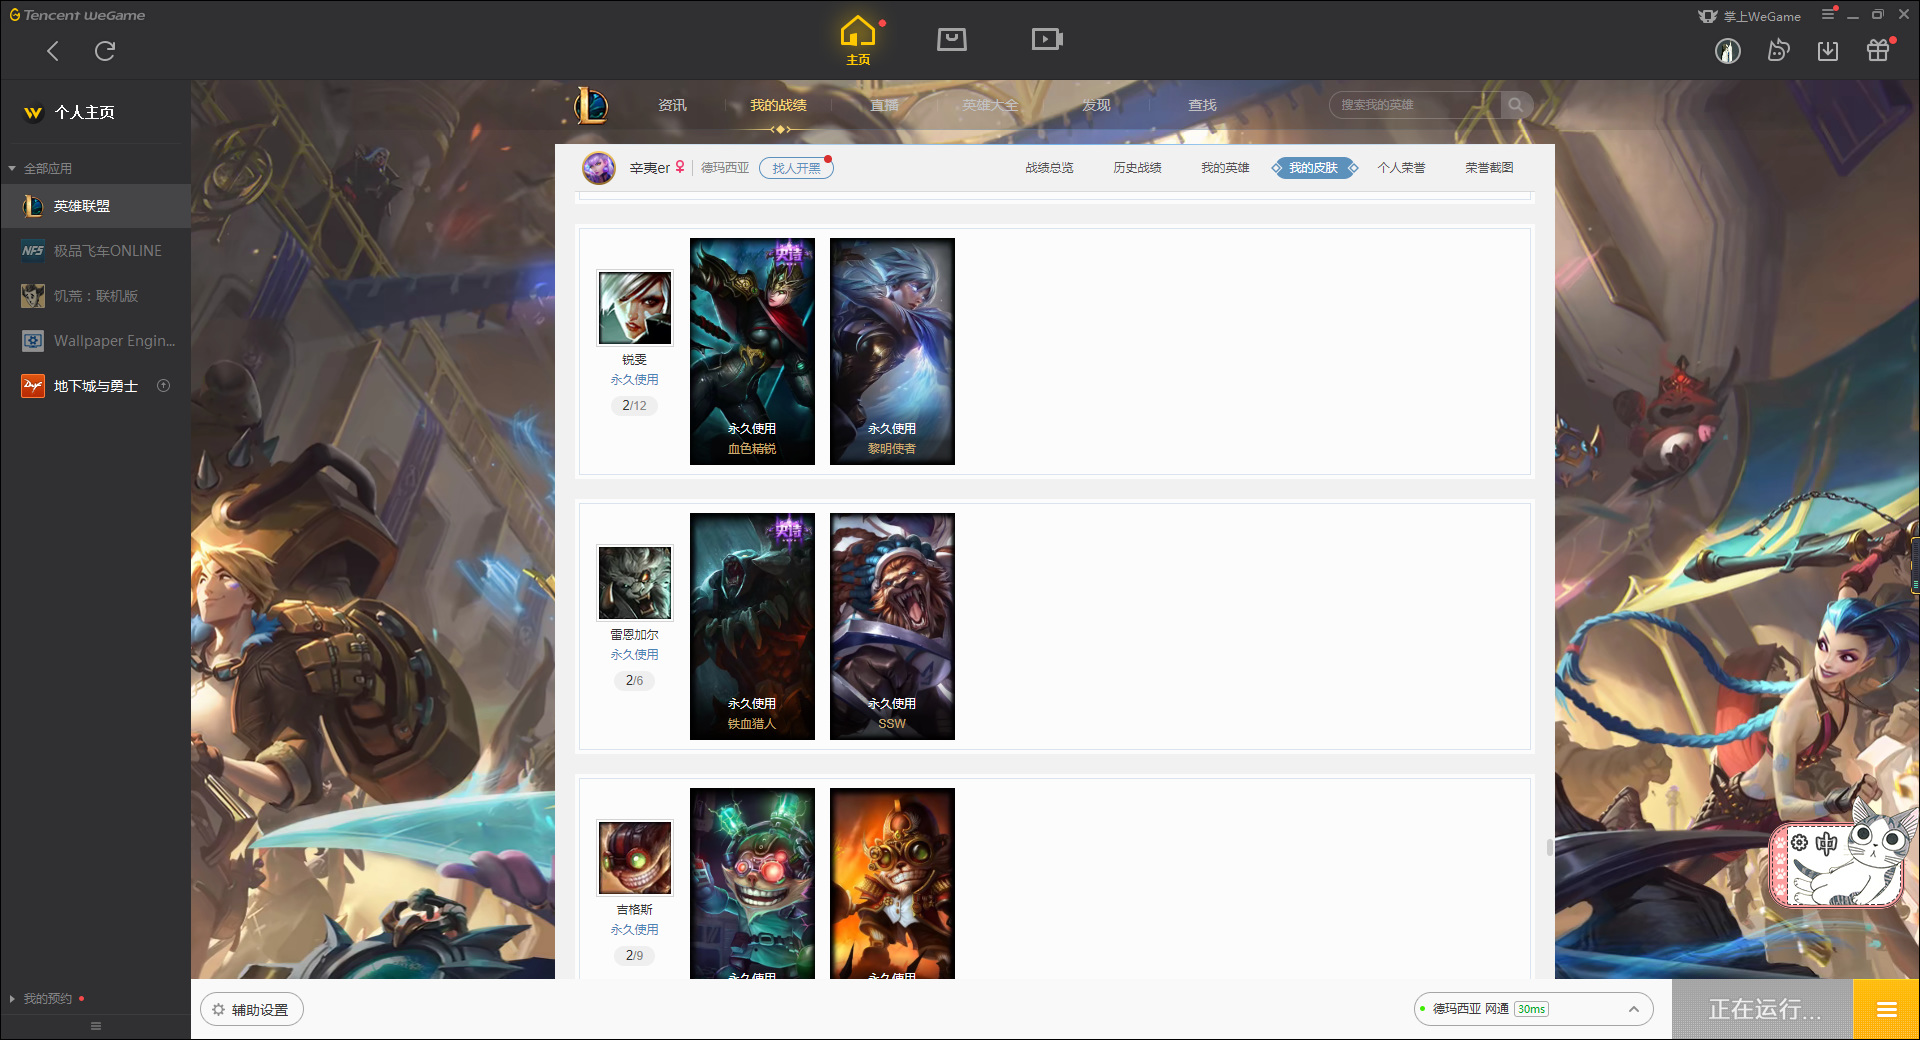This screenshot has height=1040, width=1920.
Task: Click the player avatar of 辛夷er
Action: (599, 168)
